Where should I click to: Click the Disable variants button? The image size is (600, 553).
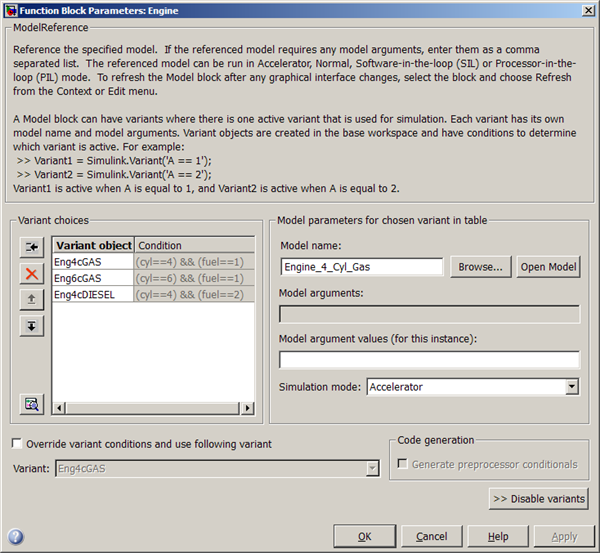tap(538, 499)
